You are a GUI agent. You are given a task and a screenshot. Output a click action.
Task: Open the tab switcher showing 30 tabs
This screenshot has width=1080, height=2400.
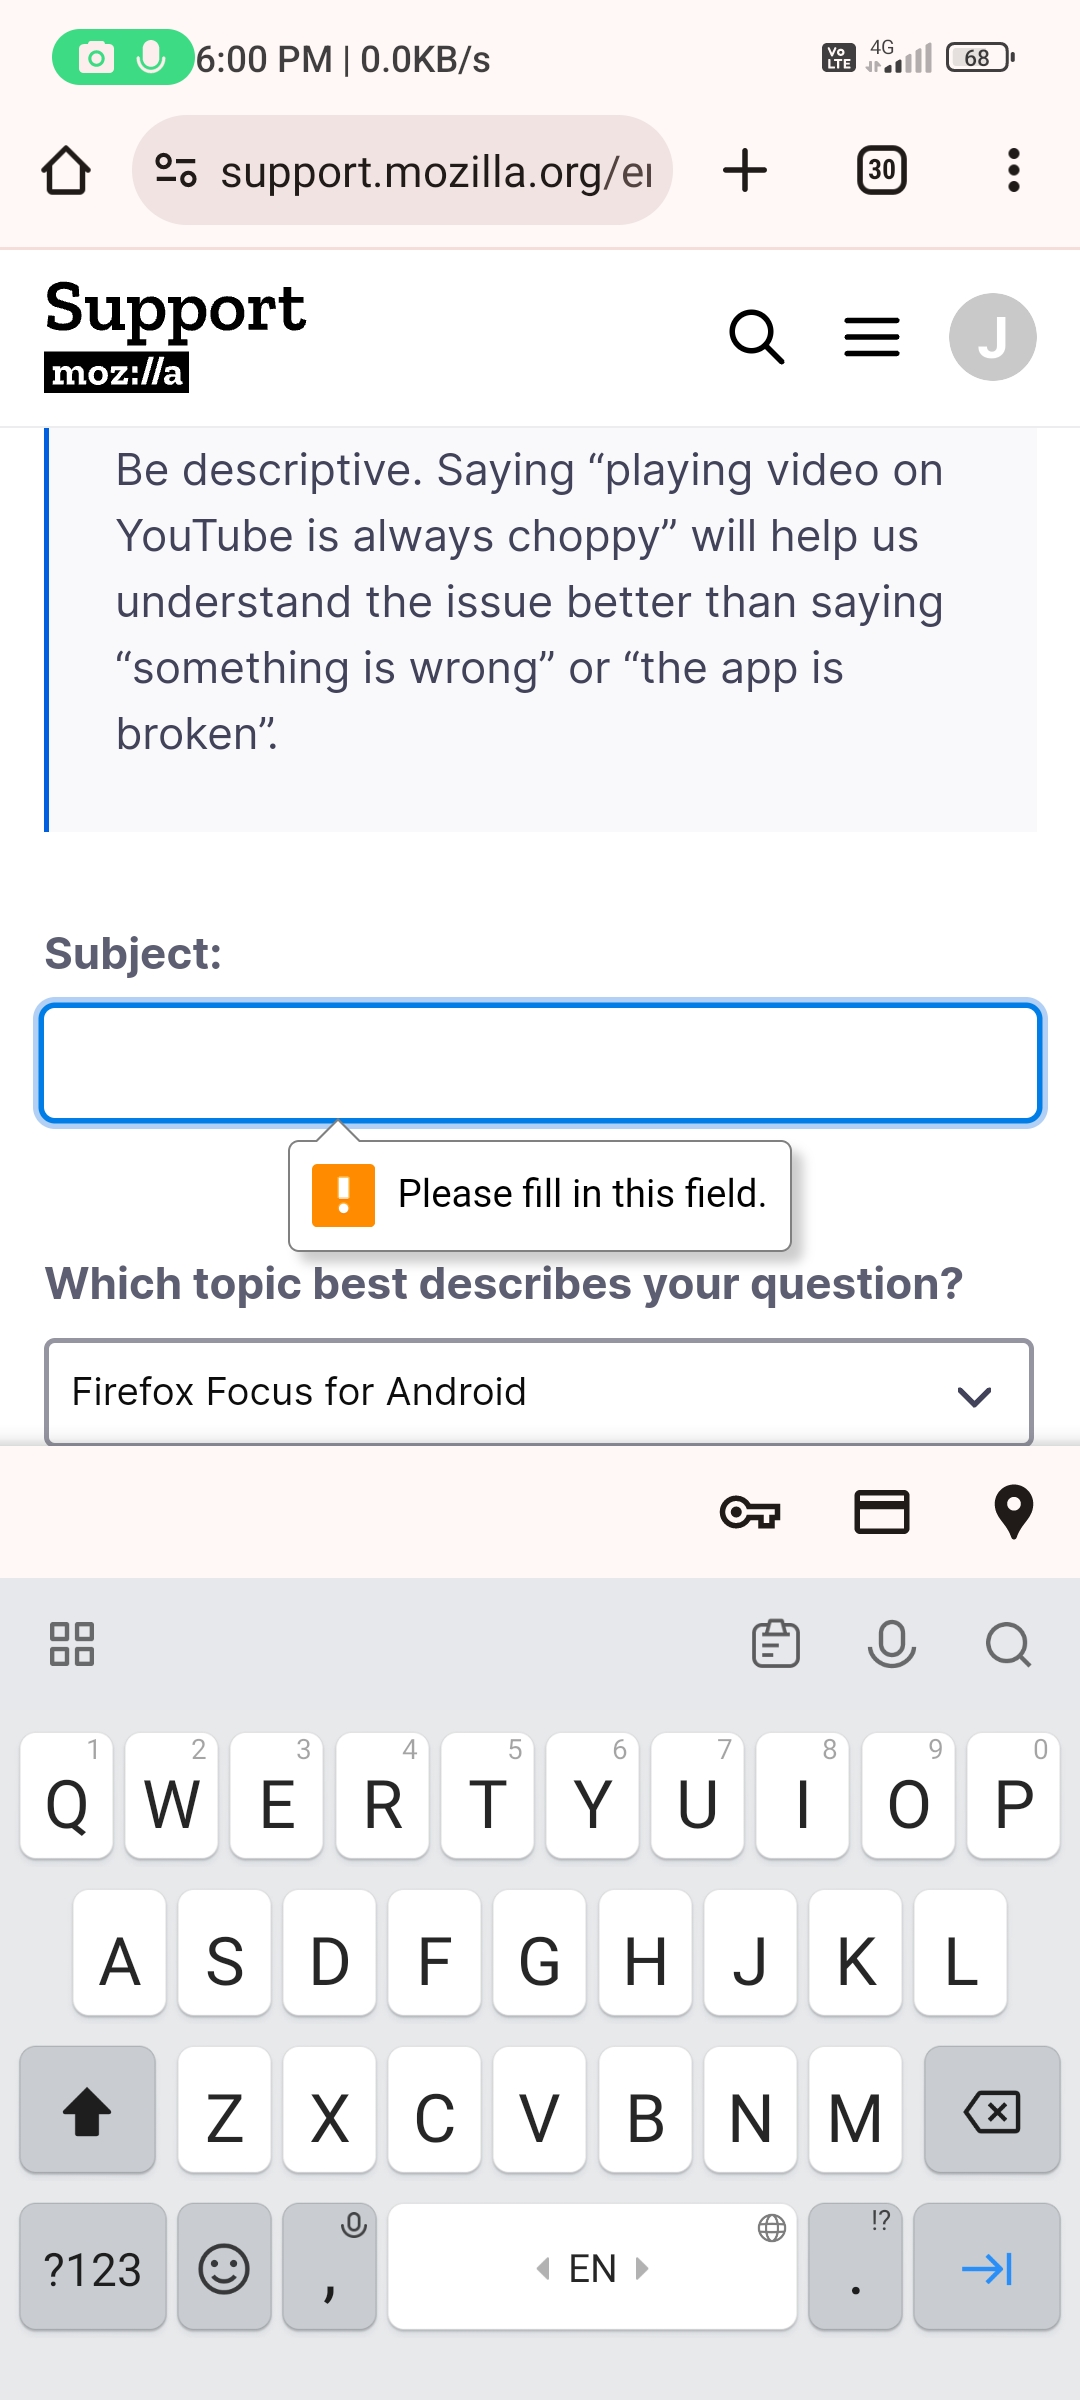[x=882, y=170]
